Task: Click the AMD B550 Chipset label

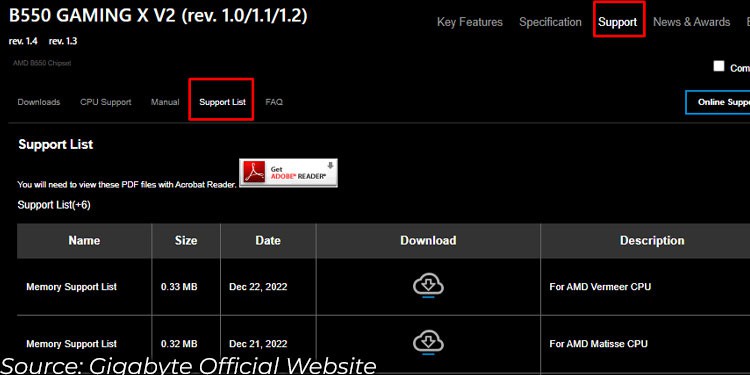Action: tap(42, 63)
